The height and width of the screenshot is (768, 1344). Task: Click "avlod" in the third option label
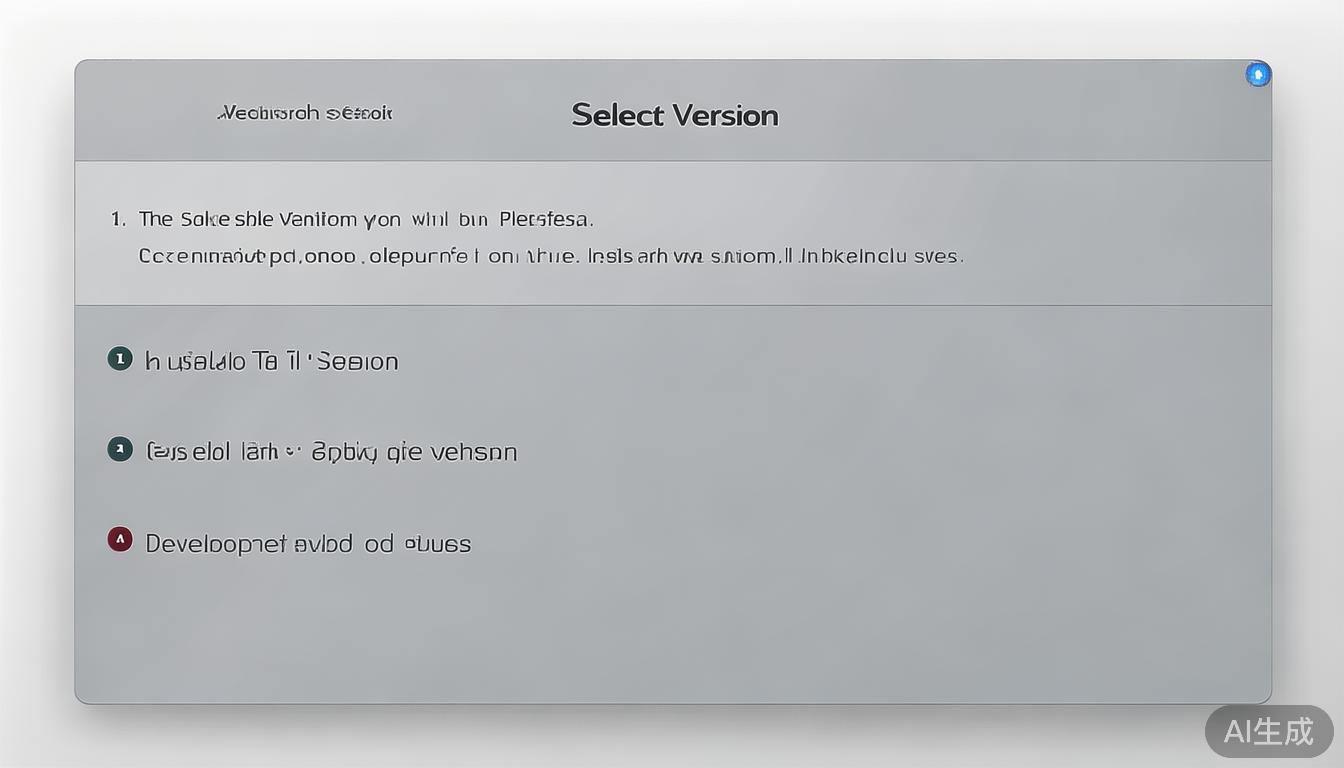point(323,544)
